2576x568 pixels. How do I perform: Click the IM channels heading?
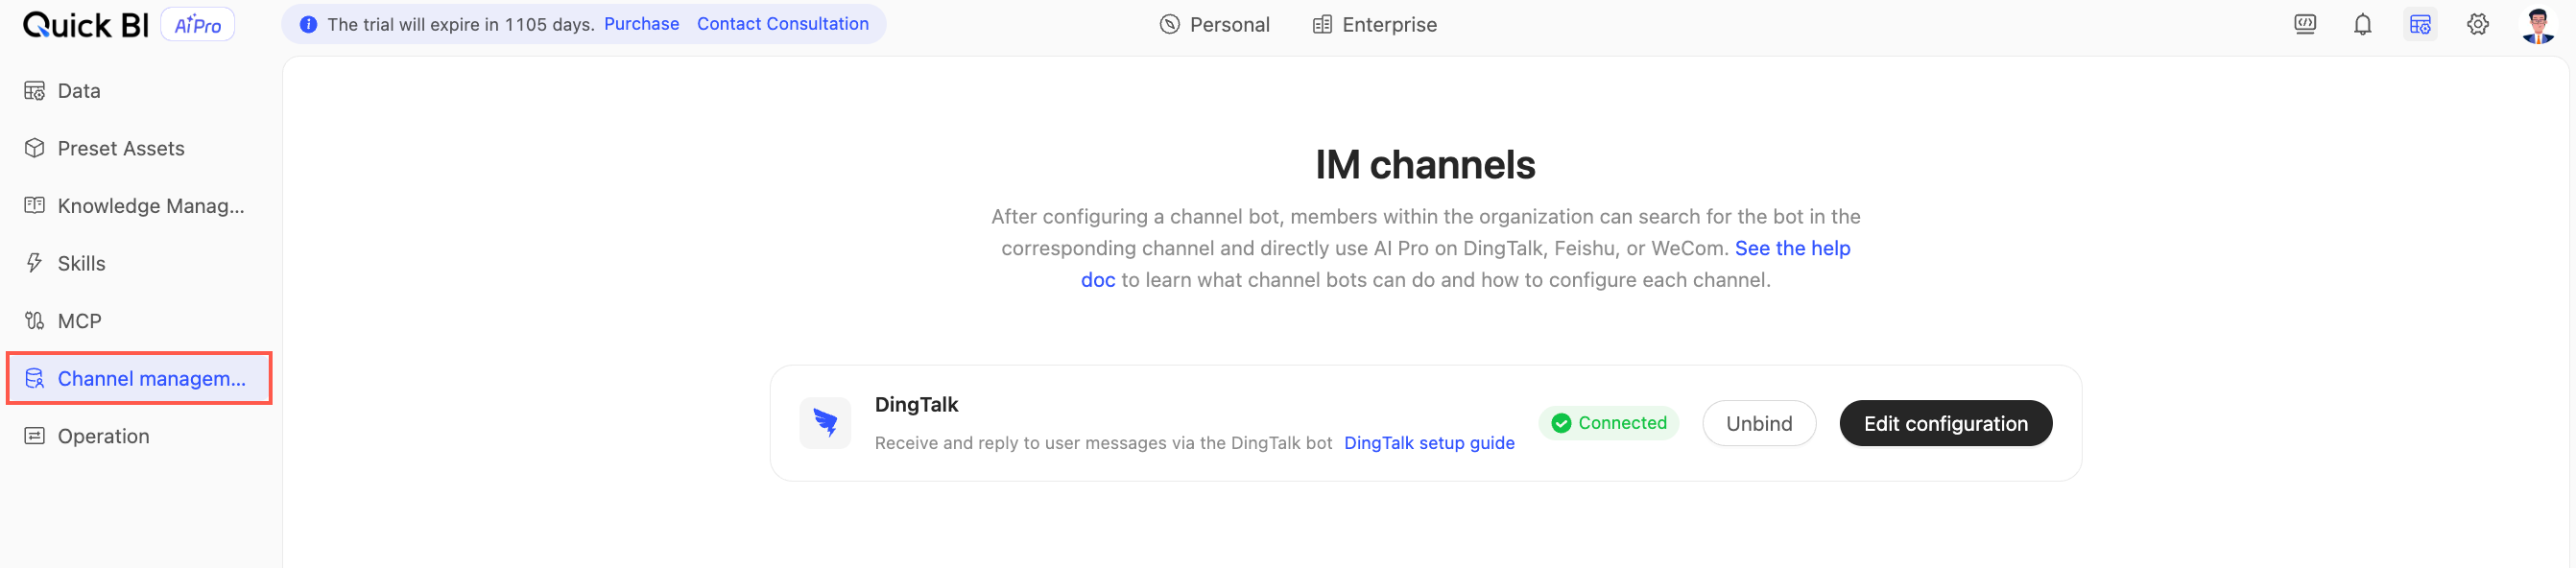pos(1425,165)
